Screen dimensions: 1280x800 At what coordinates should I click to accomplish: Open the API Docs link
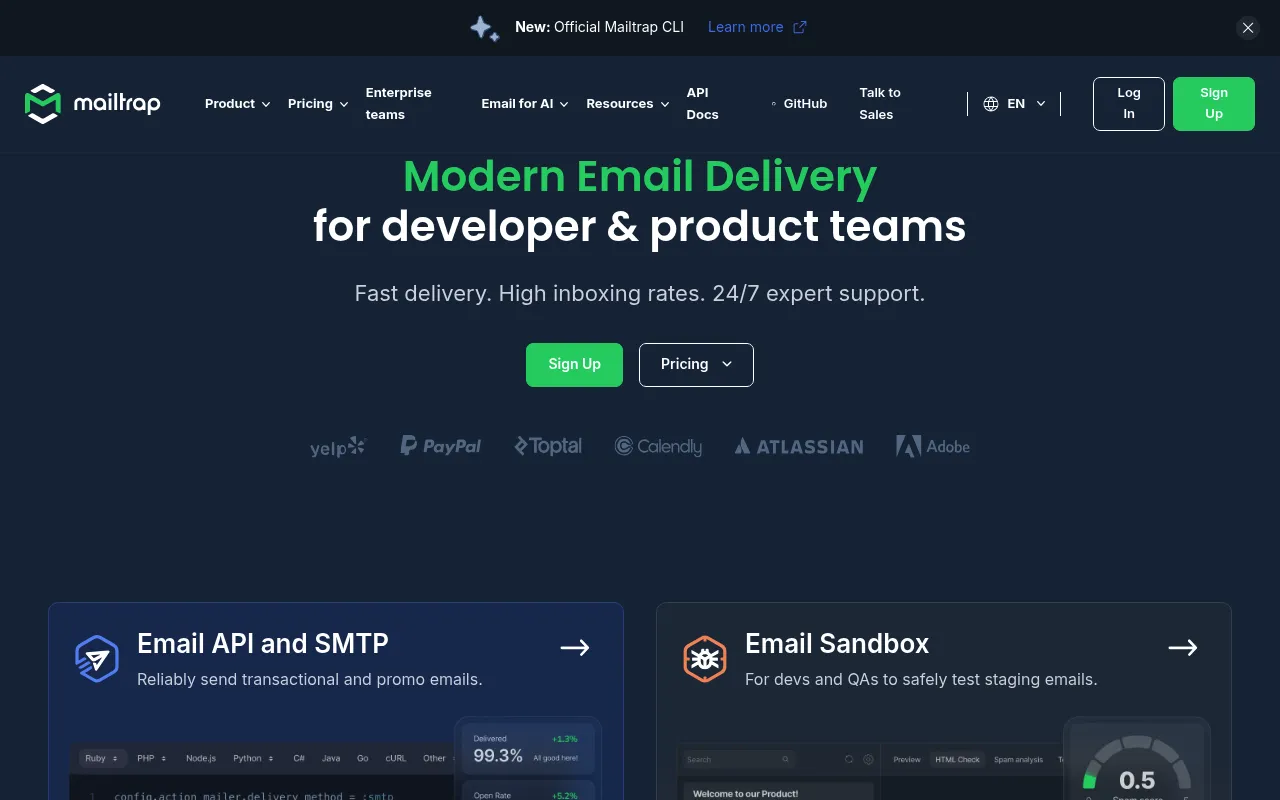click(x=703, y=104)
